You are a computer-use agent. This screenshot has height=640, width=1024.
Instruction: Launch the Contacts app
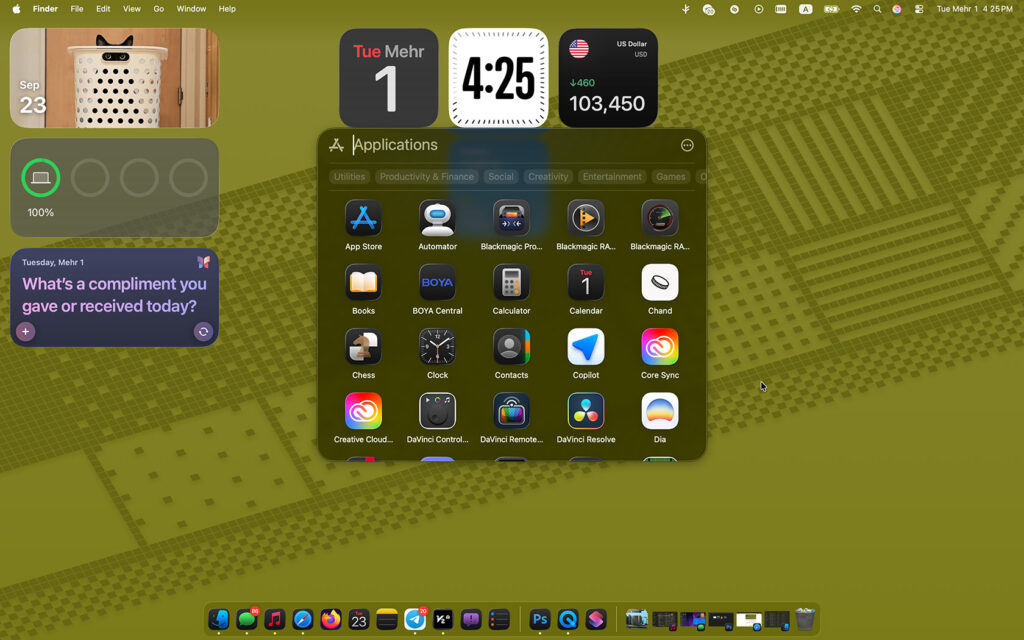[x=511, y=347]
